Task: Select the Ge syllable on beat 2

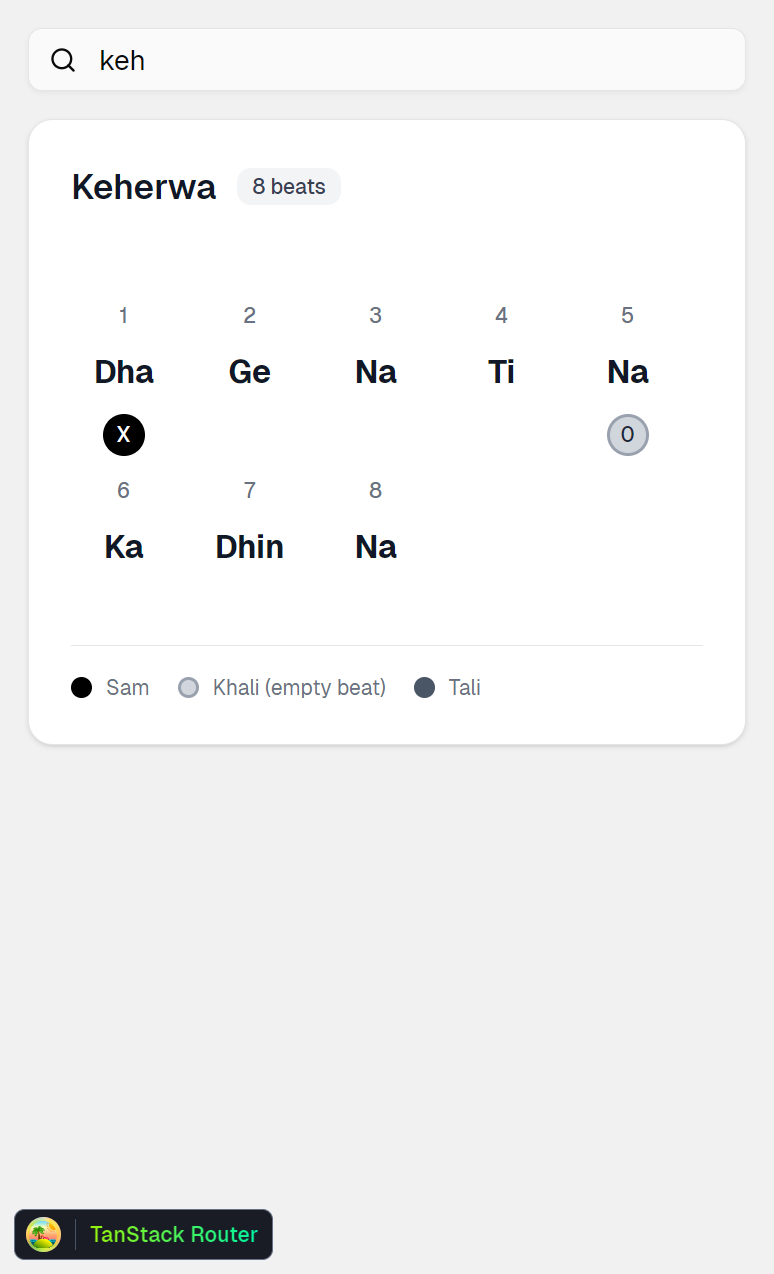Action: (250, 372)
